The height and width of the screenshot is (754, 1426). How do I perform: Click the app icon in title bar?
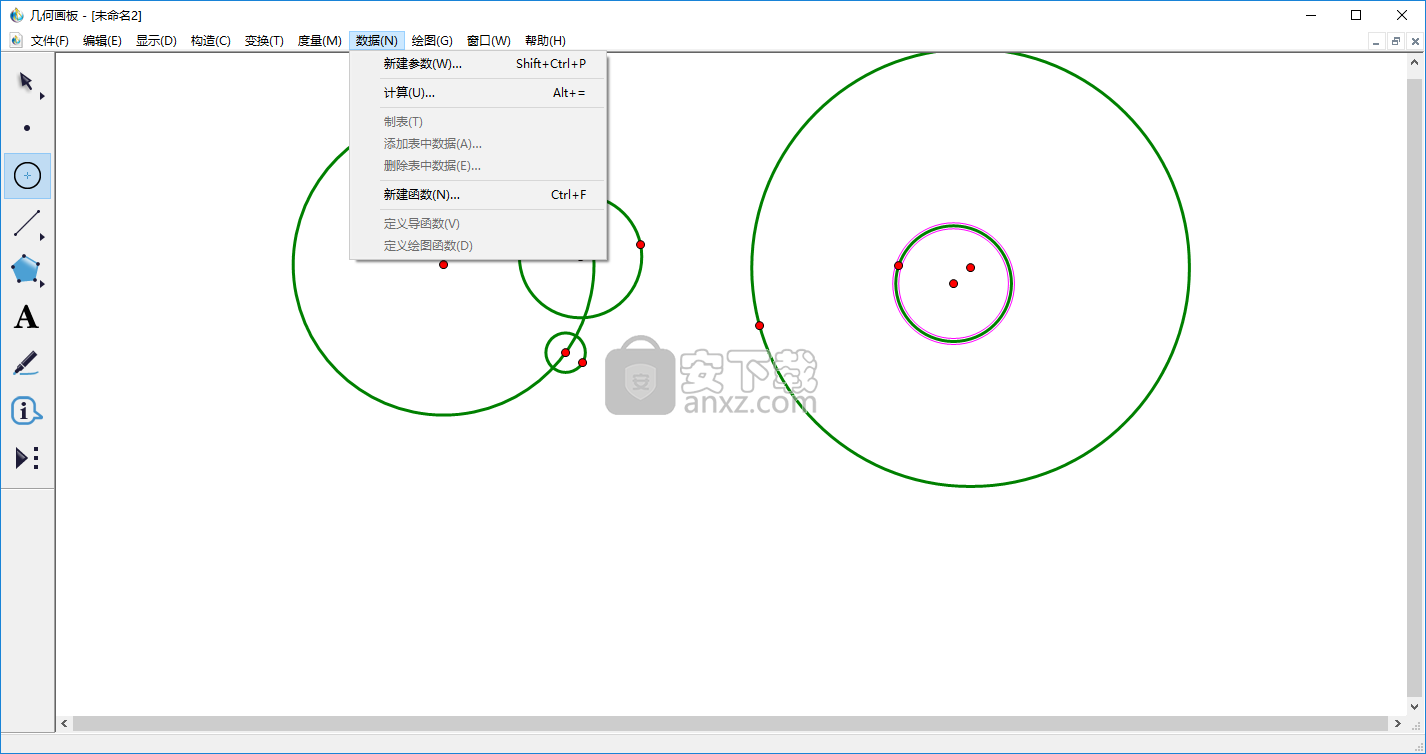pyautogui.click(x=16, y=15)
